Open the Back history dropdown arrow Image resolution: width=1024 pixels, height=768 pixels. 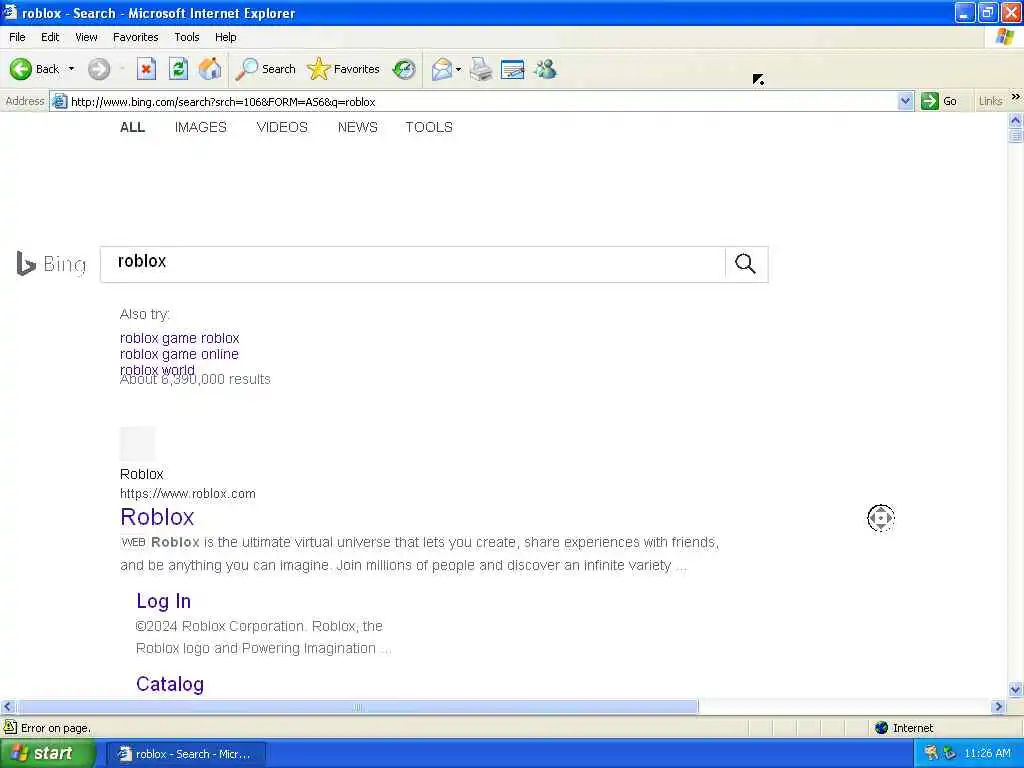(x=71, y=69)
